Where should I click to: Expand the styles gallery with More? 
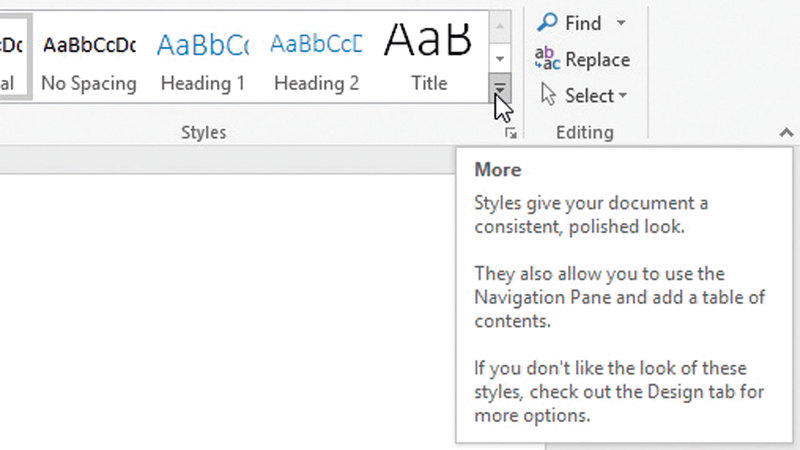501,91
